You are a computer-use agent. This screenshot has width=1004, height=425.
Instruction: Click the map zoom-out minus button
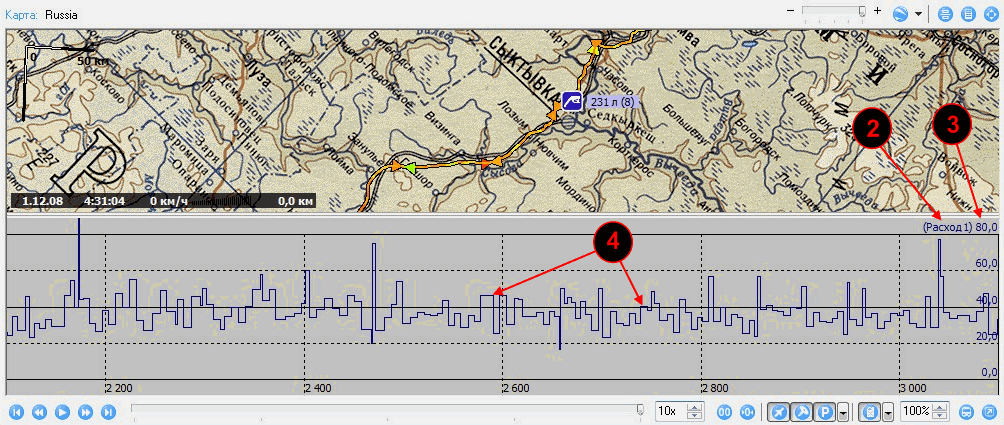click(791, 11)
